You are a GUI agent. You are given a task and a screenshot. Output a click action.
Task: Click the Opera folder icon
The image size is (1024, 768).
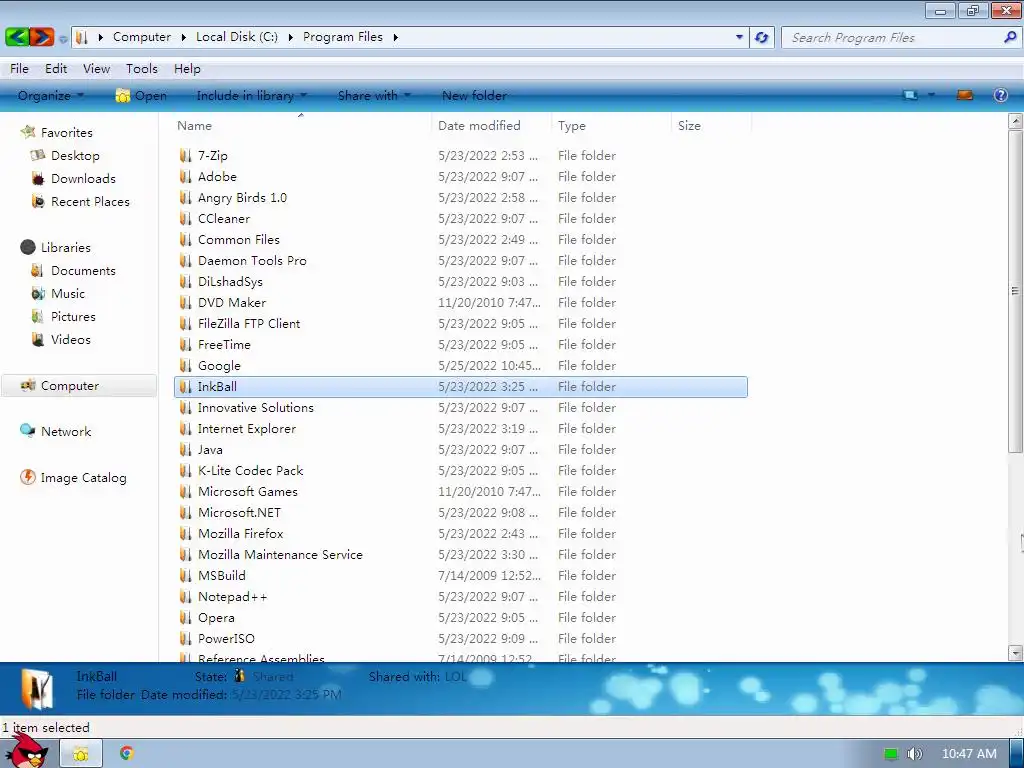pyautogui.click(x=185, y=617)
